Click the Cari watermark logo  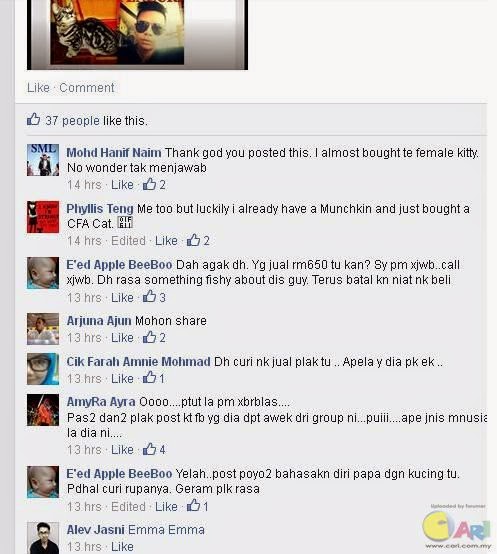[x=457, y=526]
